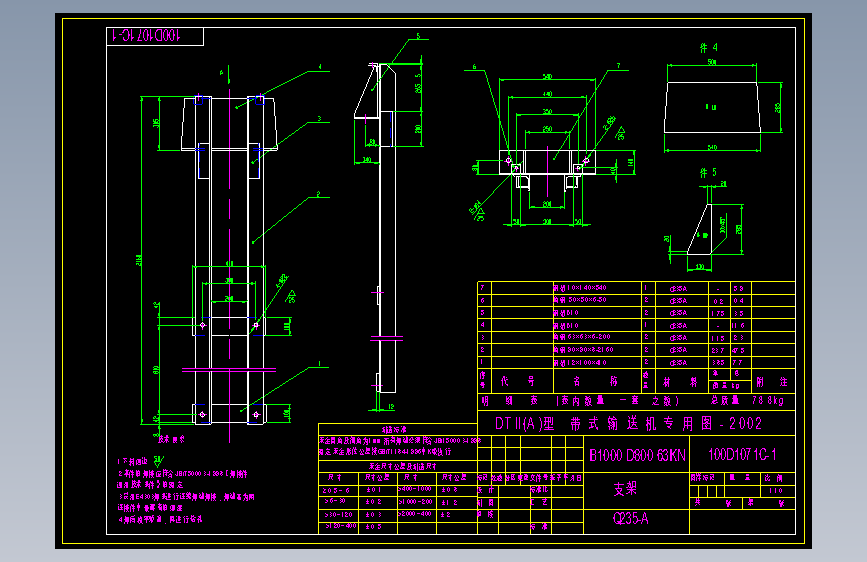
Task: Click the mirrored drawing number '100D107 1C-1' in the corner box
Action: click(x=147, y=36)
